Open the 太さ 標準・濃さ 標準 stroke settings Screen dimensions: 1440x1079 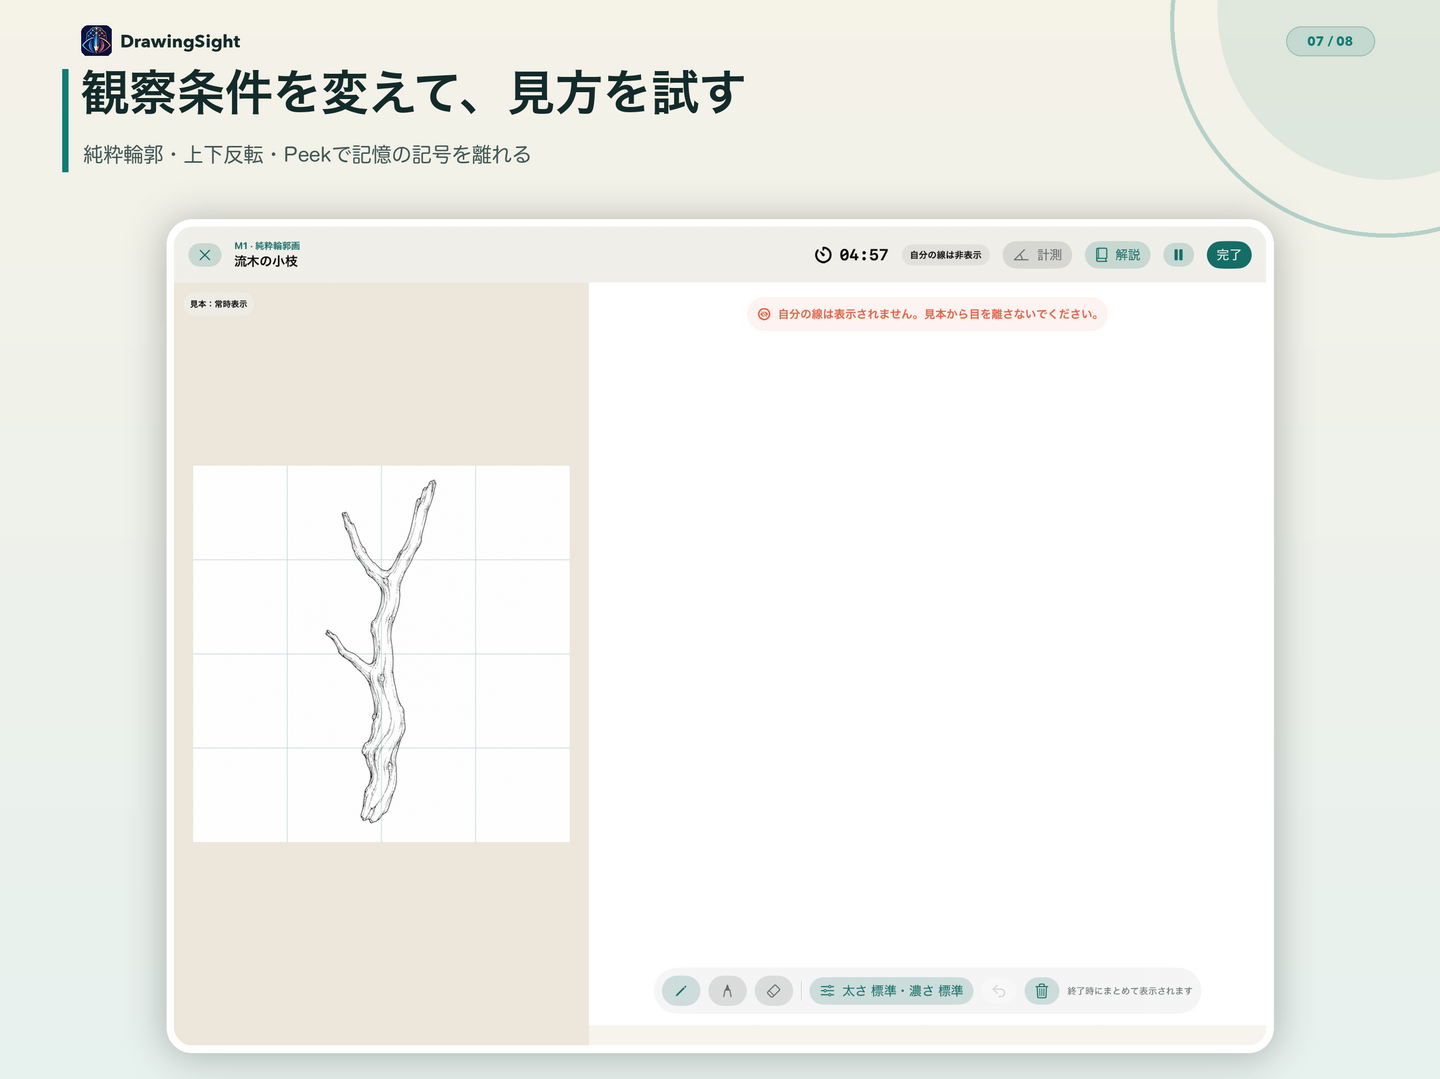891,991
